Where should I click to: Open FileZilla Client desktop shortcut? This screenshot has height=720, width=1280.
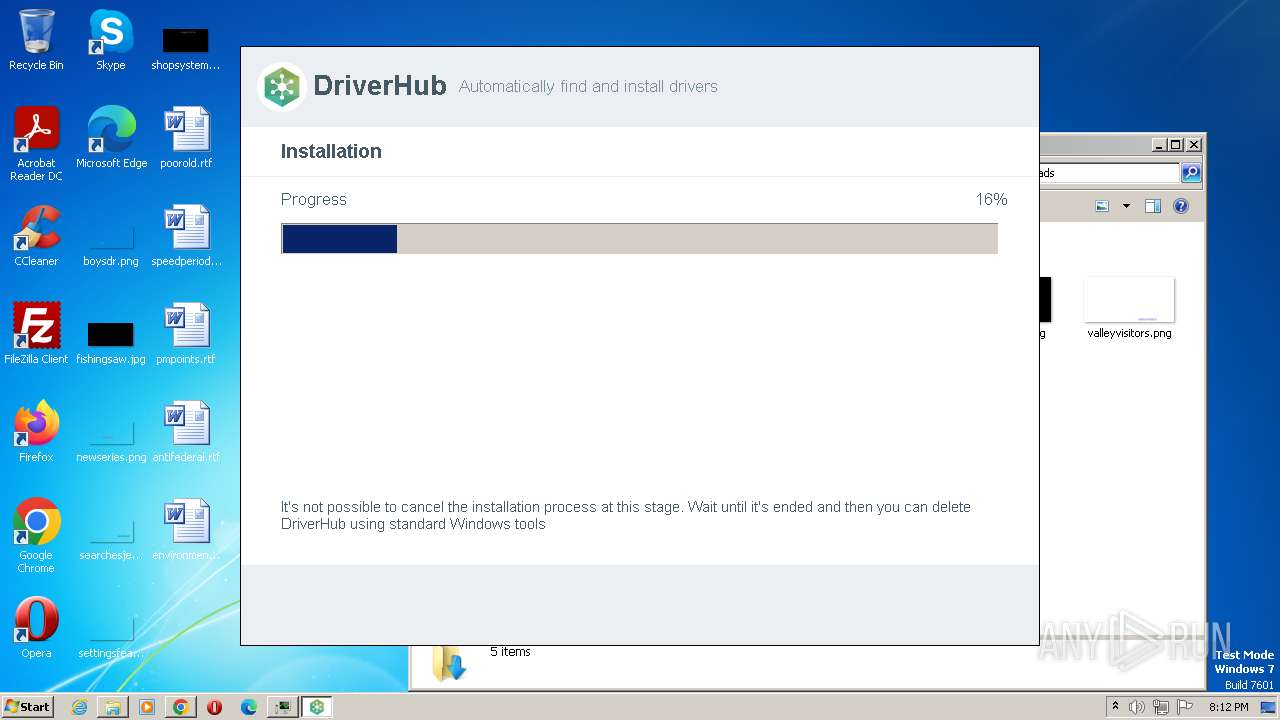coord(36,334)
